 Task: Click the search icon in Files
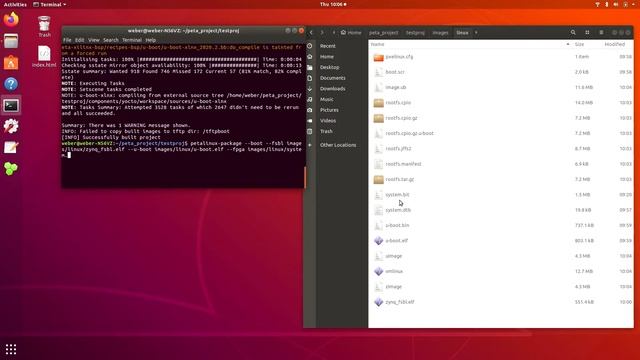point(573,32)
